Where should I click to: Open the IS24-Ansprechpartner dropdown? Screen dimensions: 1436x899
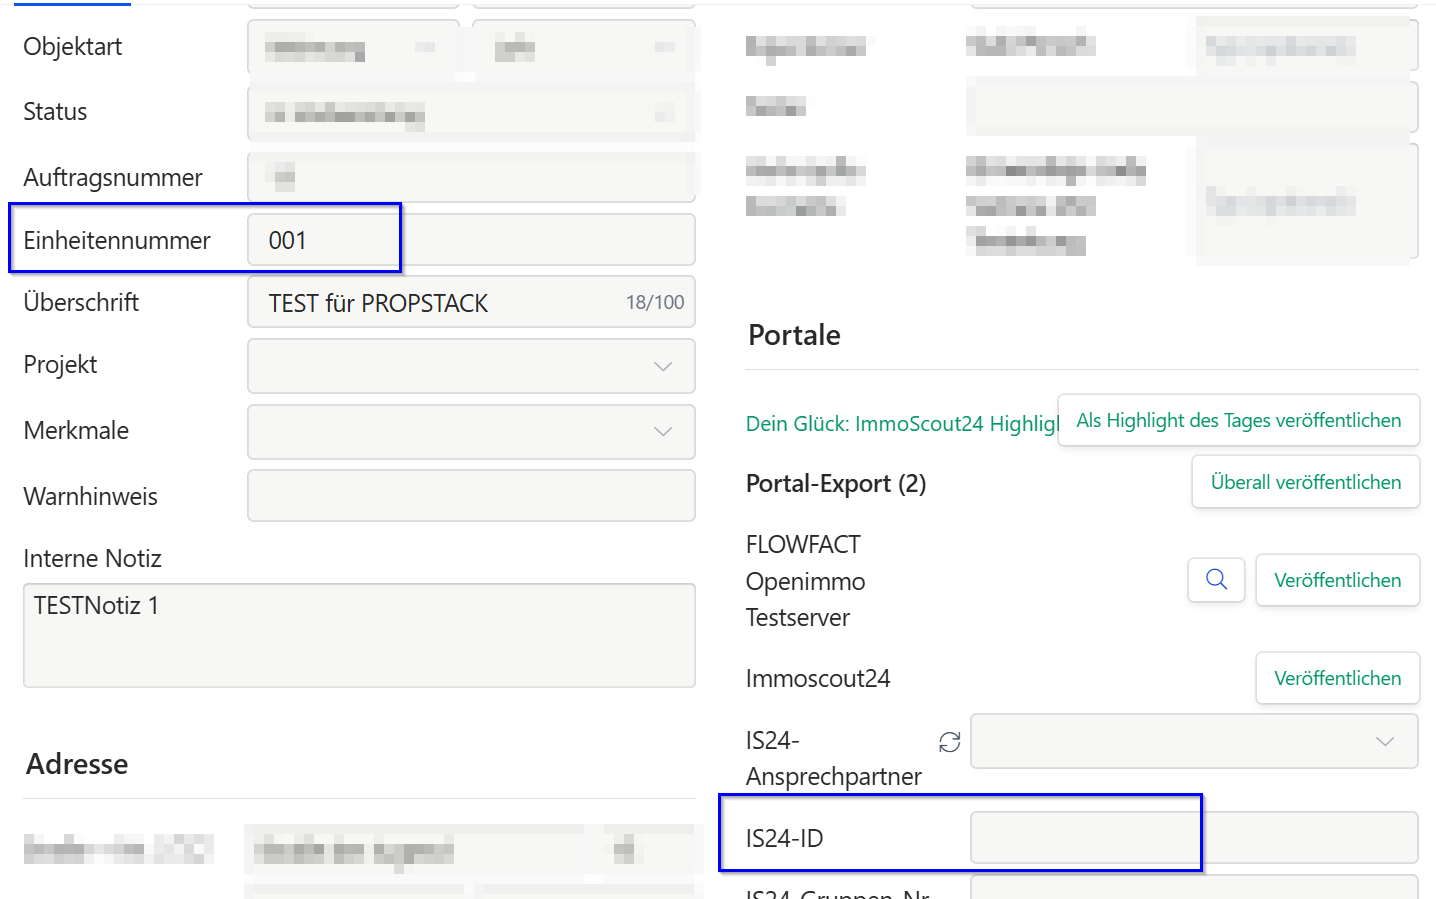click(x=1193, y=742)
